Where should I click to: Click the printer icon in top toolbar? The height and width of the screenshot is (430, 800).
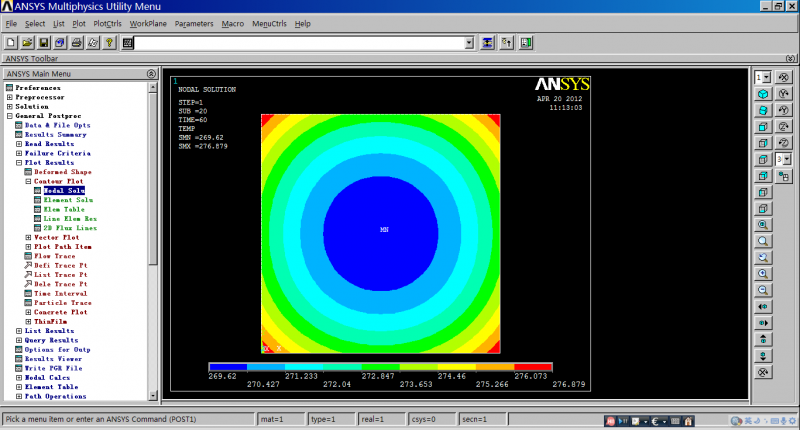click(x=76, y=43)
